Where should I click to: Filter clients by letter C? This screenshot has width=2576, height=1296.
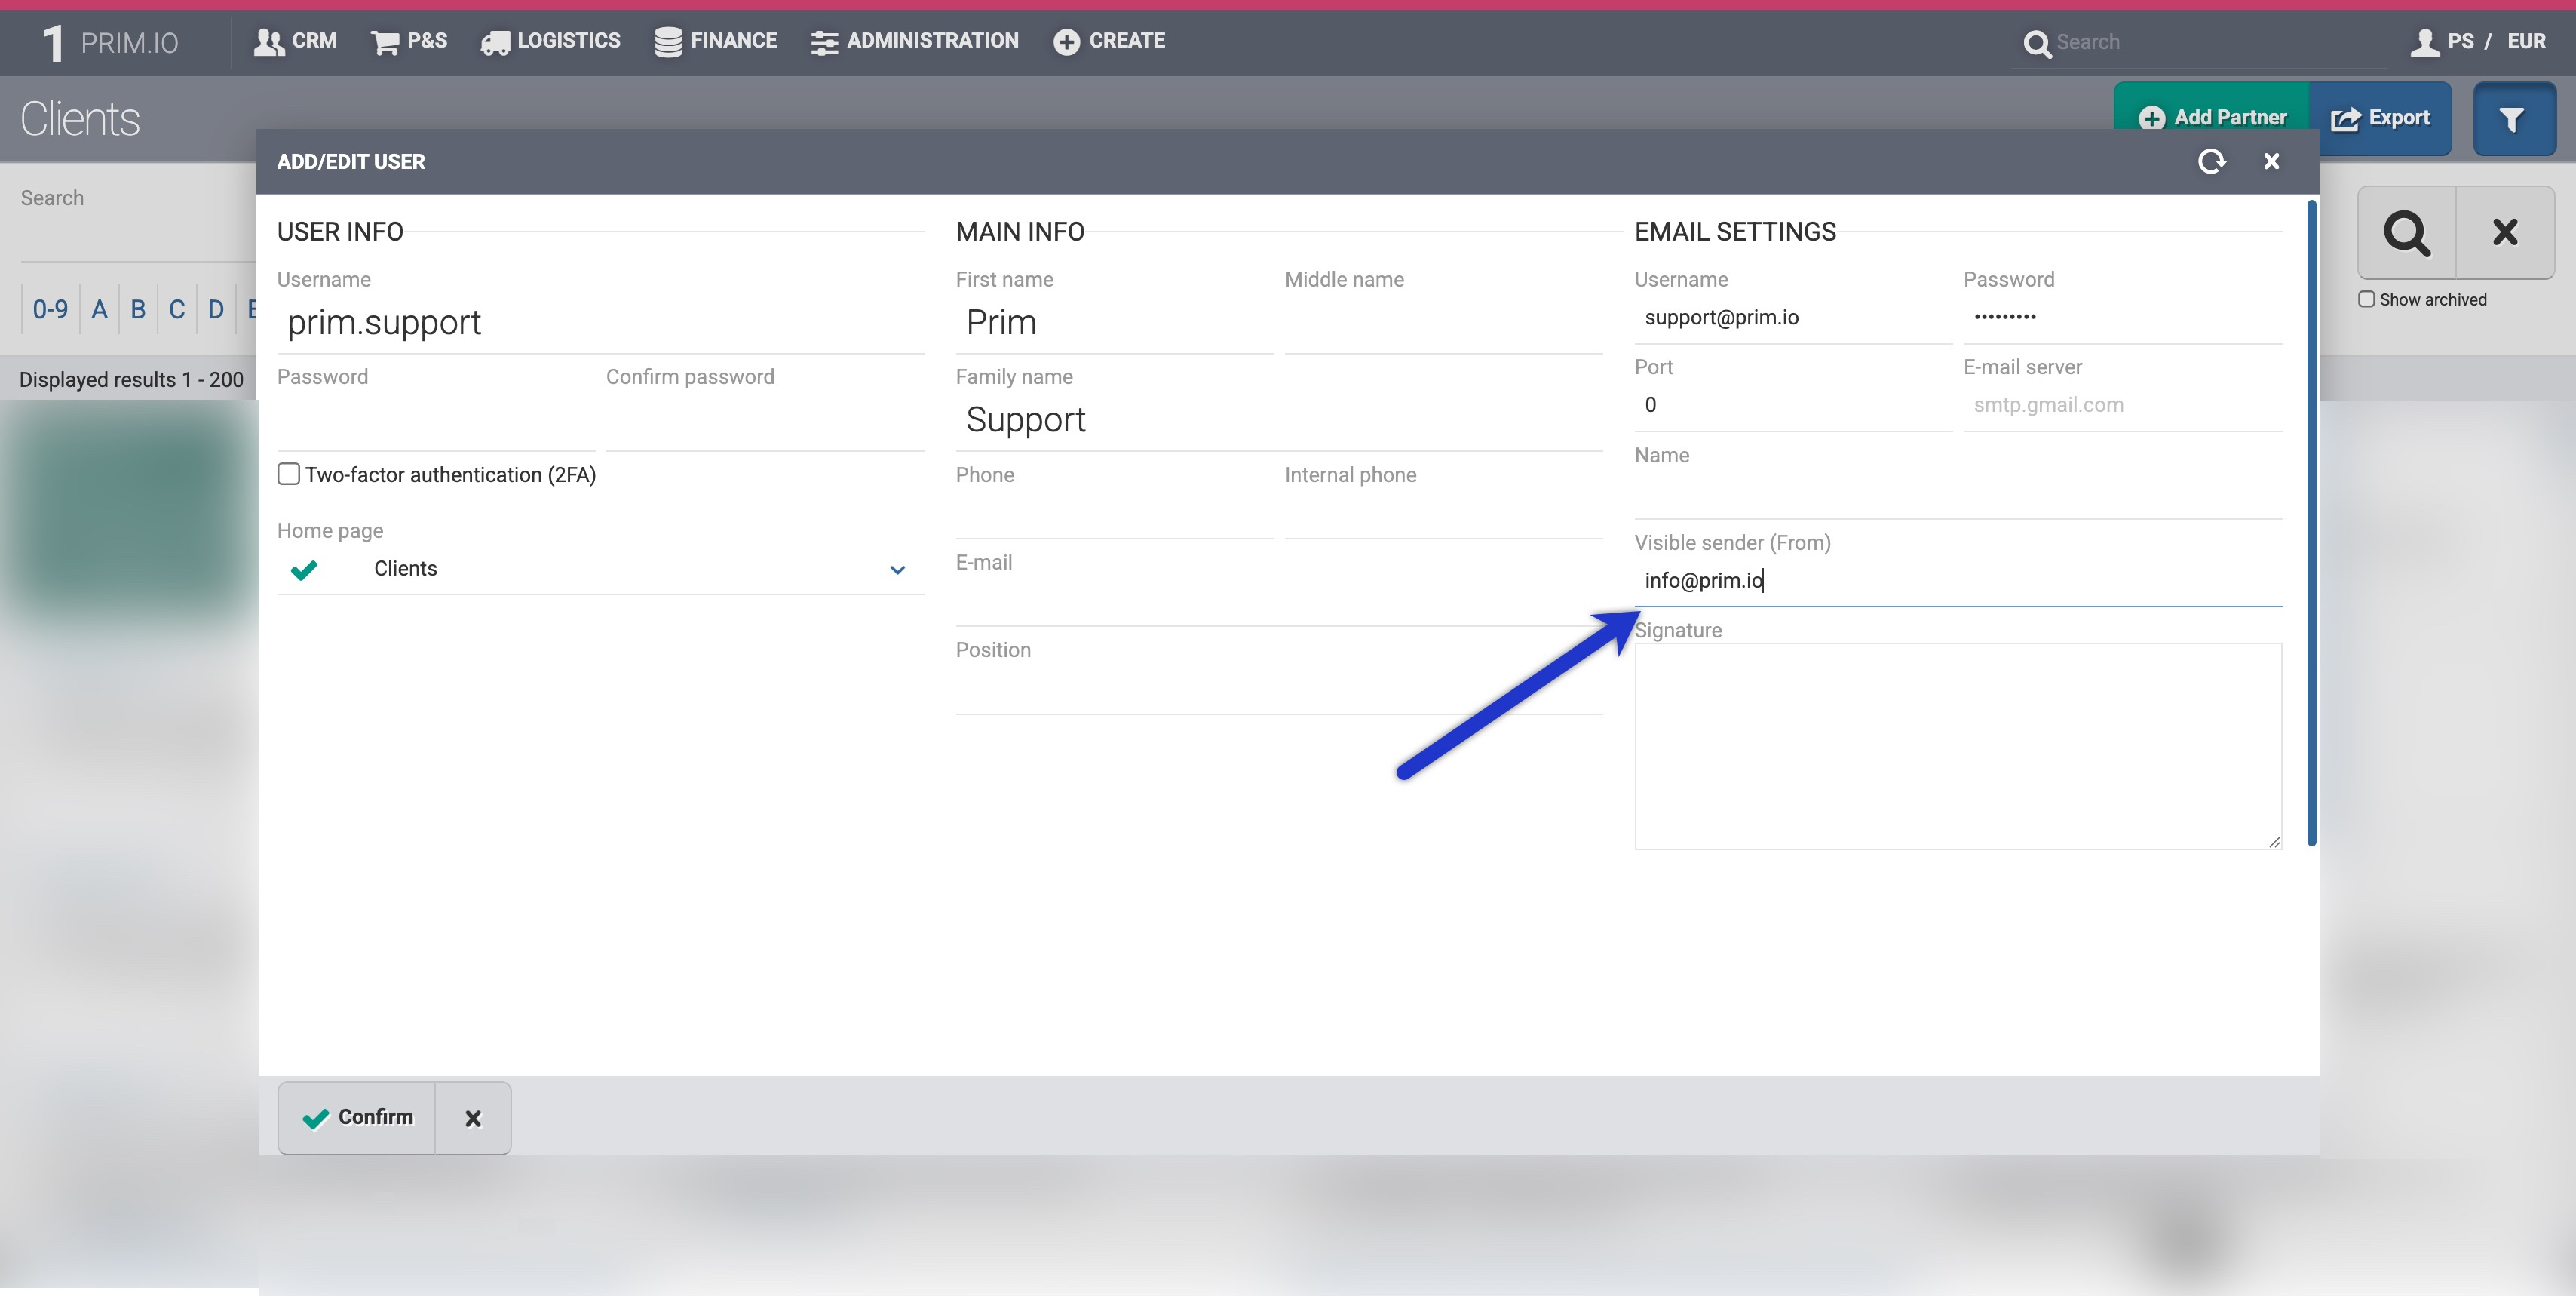[177, 309]
